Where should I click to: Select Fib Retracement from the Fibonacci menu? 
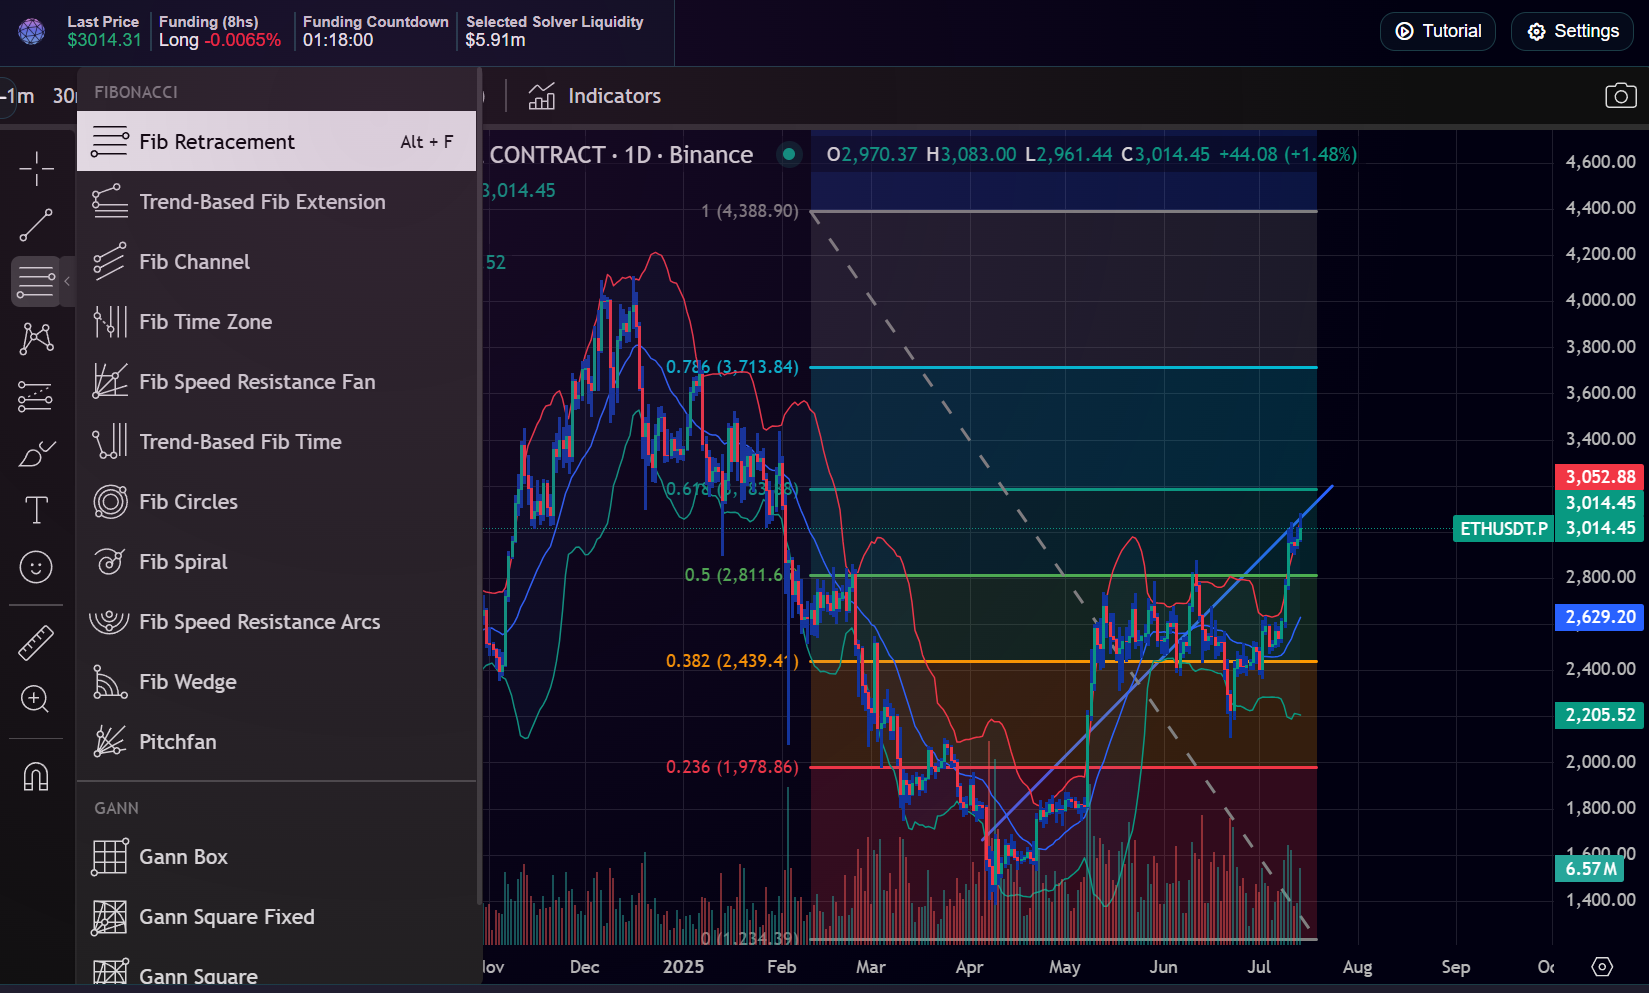click(217, 141)
